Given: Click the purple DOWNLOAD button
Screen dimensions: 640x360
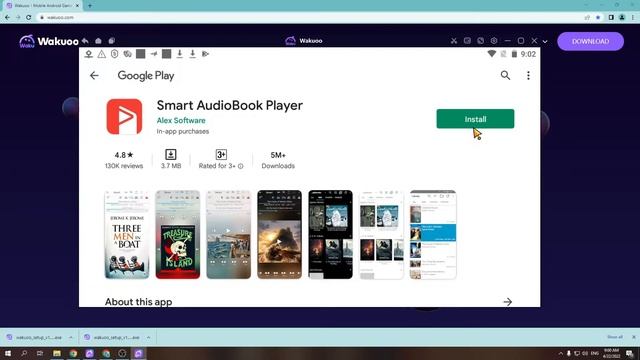Looking at the screenshot, I should coord(590,41).
